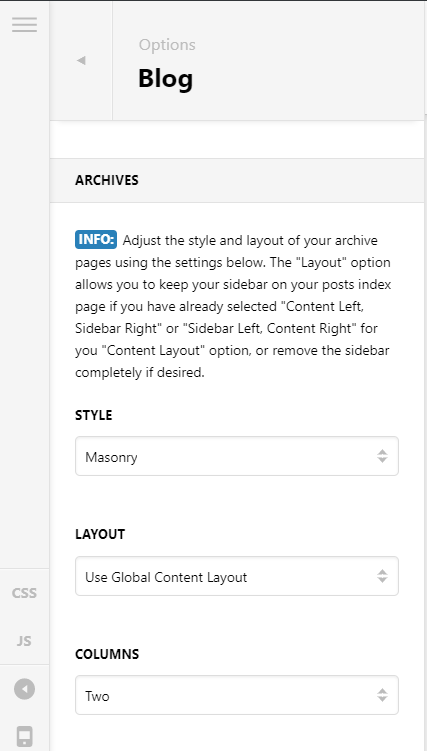Open the JS editor
The image size is (427, 751).
pos(24,641)
